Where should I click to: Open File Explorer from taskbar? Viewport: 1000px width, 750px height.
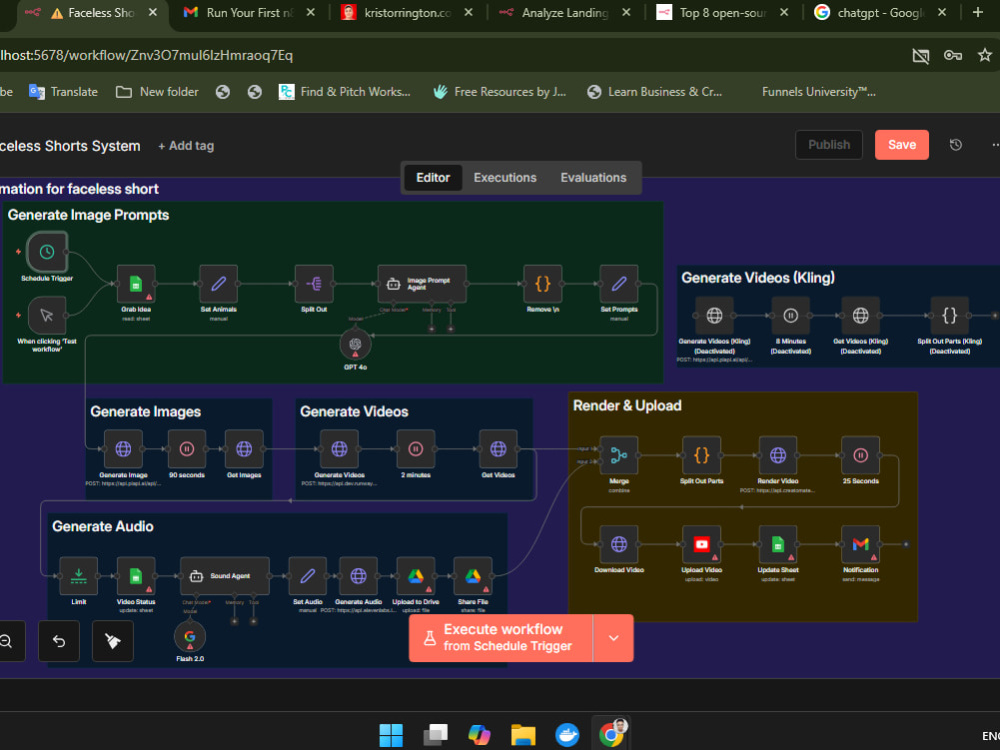coord(523,735)
